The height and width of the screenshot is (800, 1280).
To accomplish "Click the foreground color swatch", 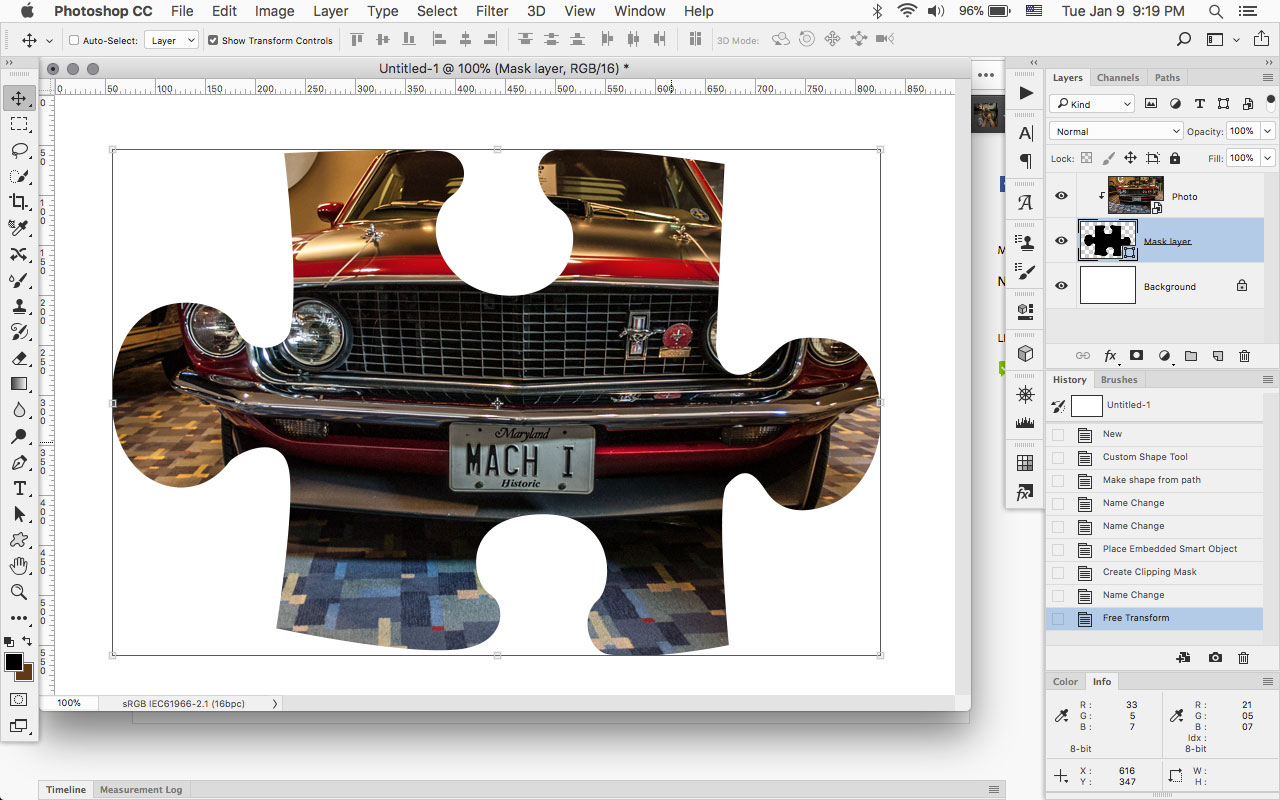I will coord(14,662).
